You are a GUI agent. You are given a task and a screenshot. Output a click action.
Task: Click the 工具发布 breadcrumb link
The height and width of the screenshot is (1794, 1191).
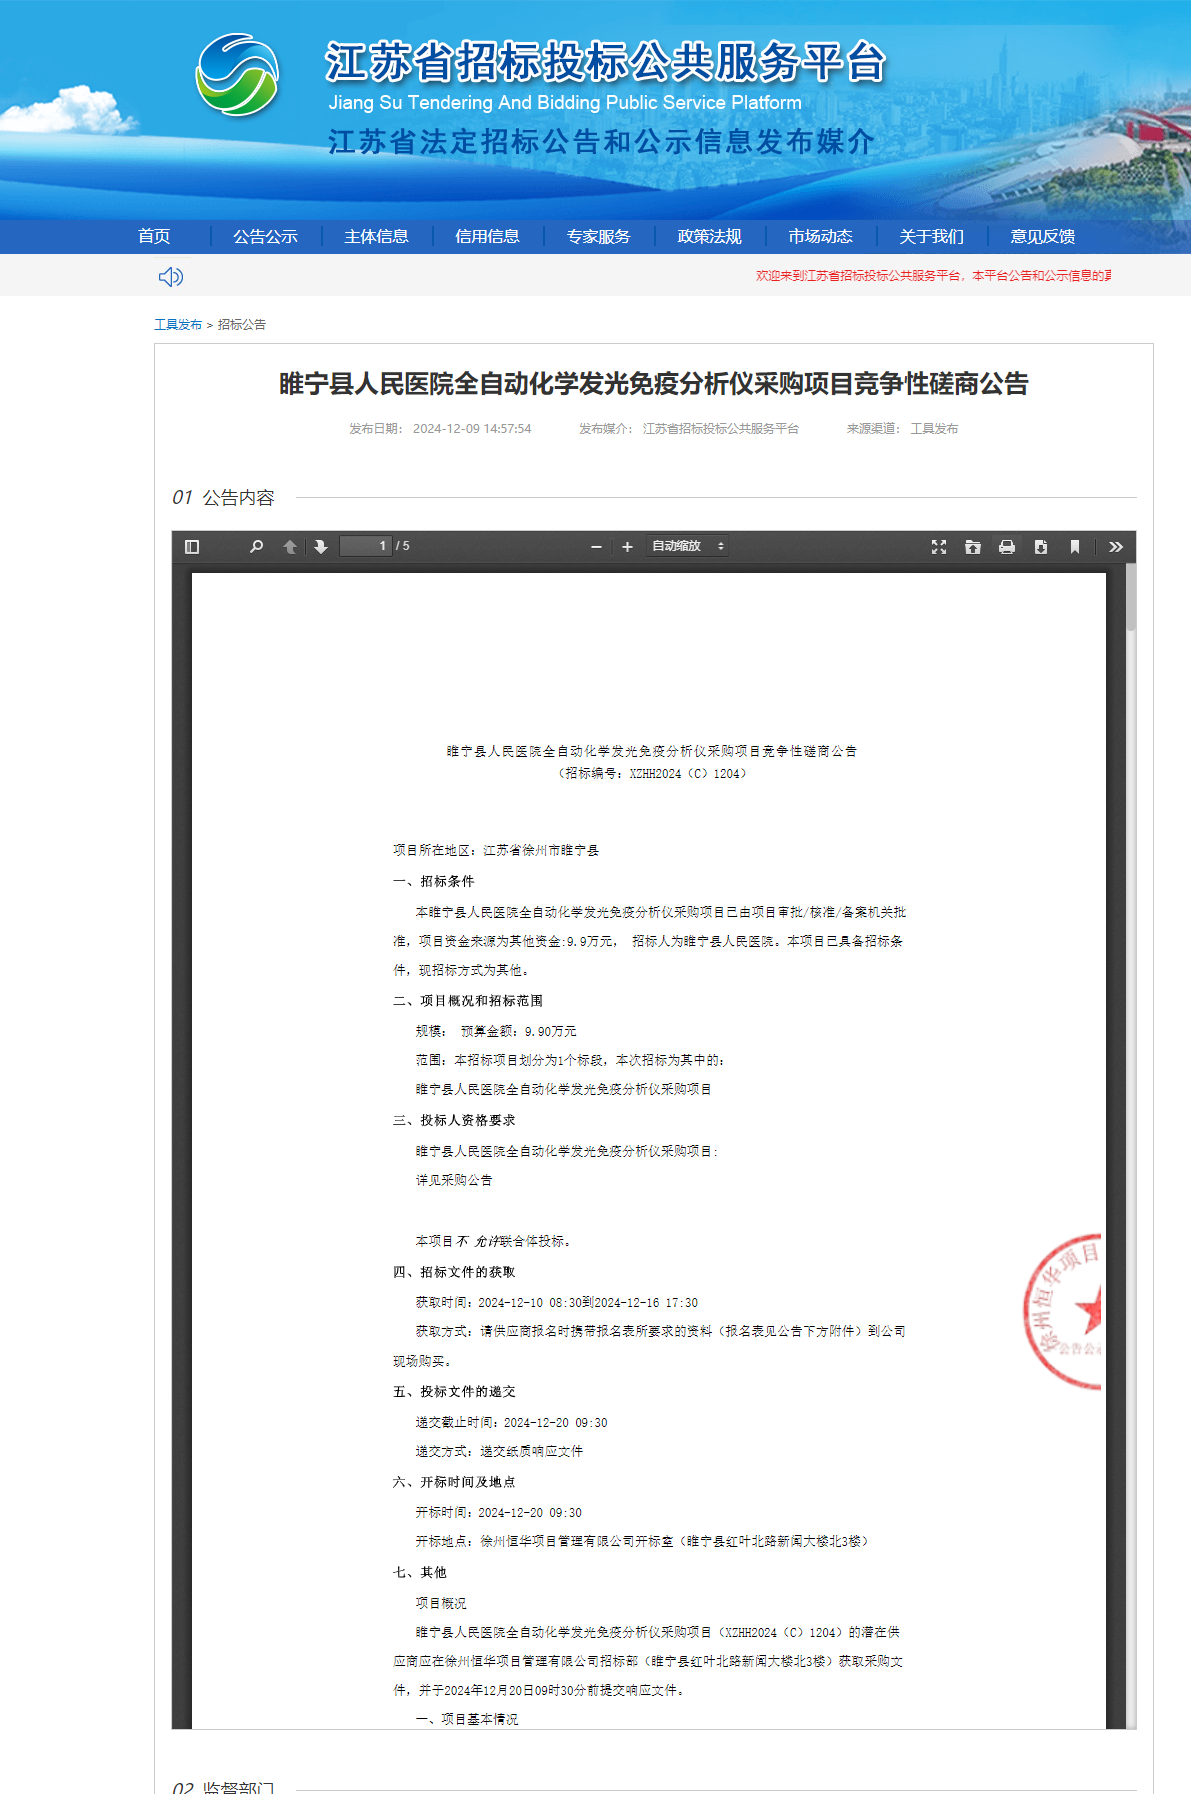pos(178,325)
